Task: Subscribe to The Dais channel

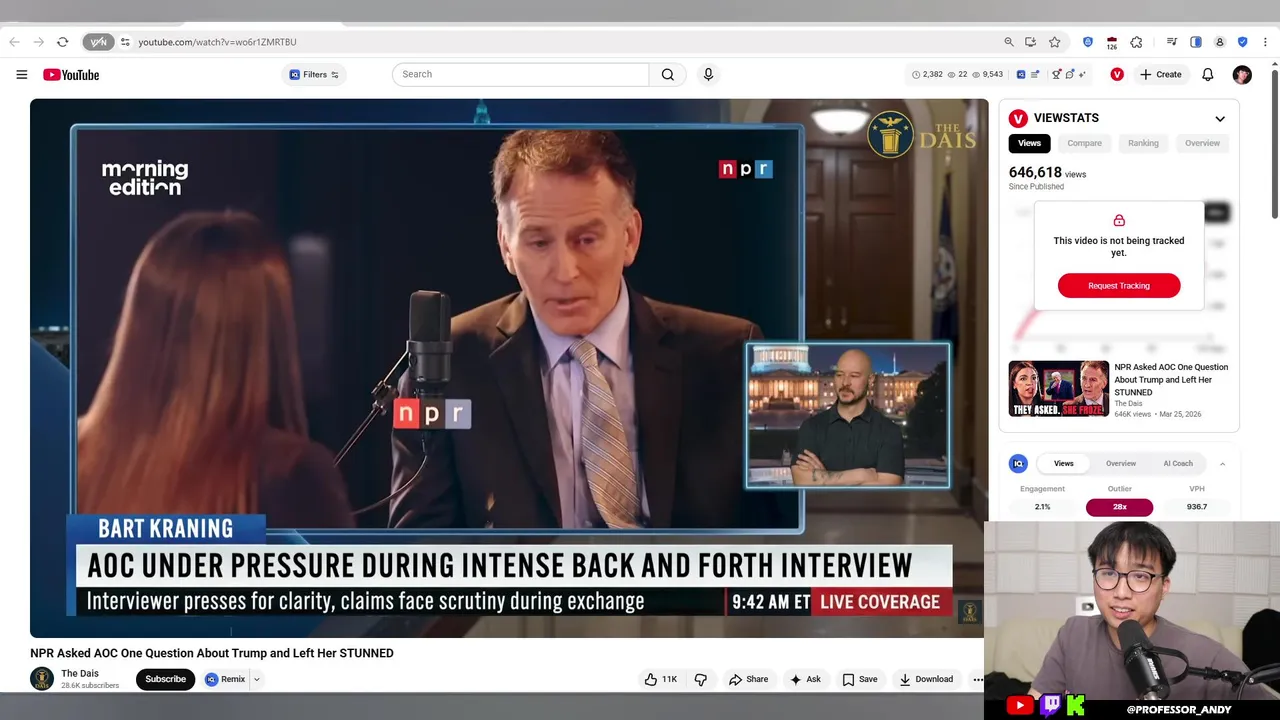Action: (165, 679)
